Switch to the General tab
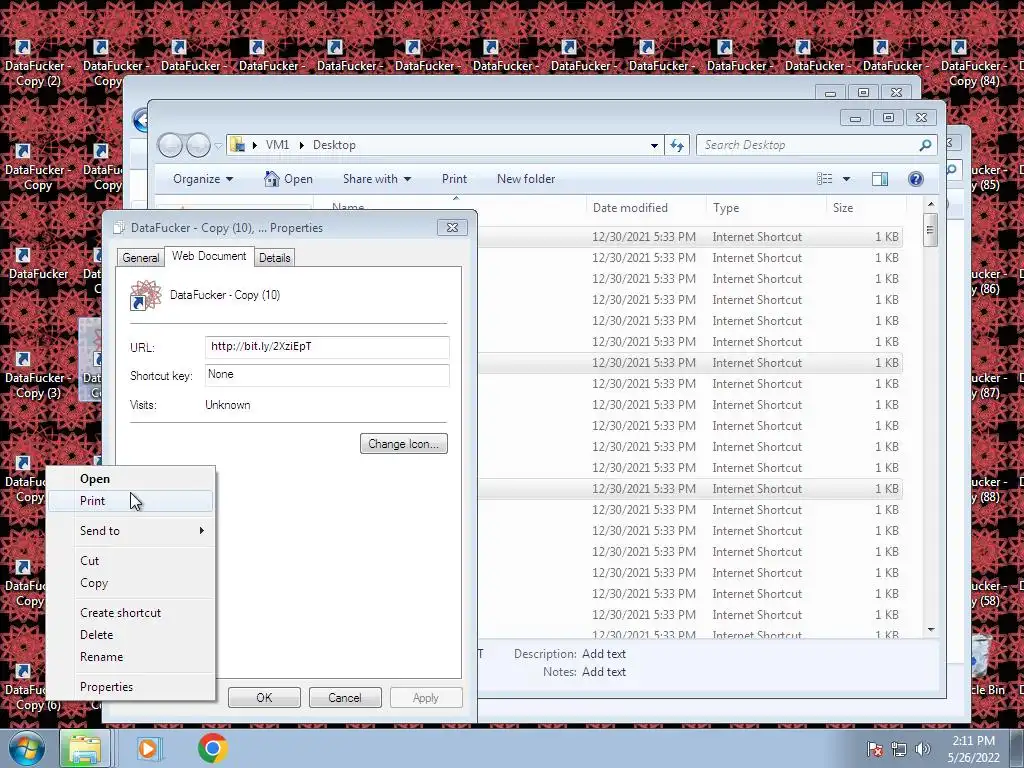Viewport: 1024px width, 768px height. pyautogui.click(x=140, y=258)
